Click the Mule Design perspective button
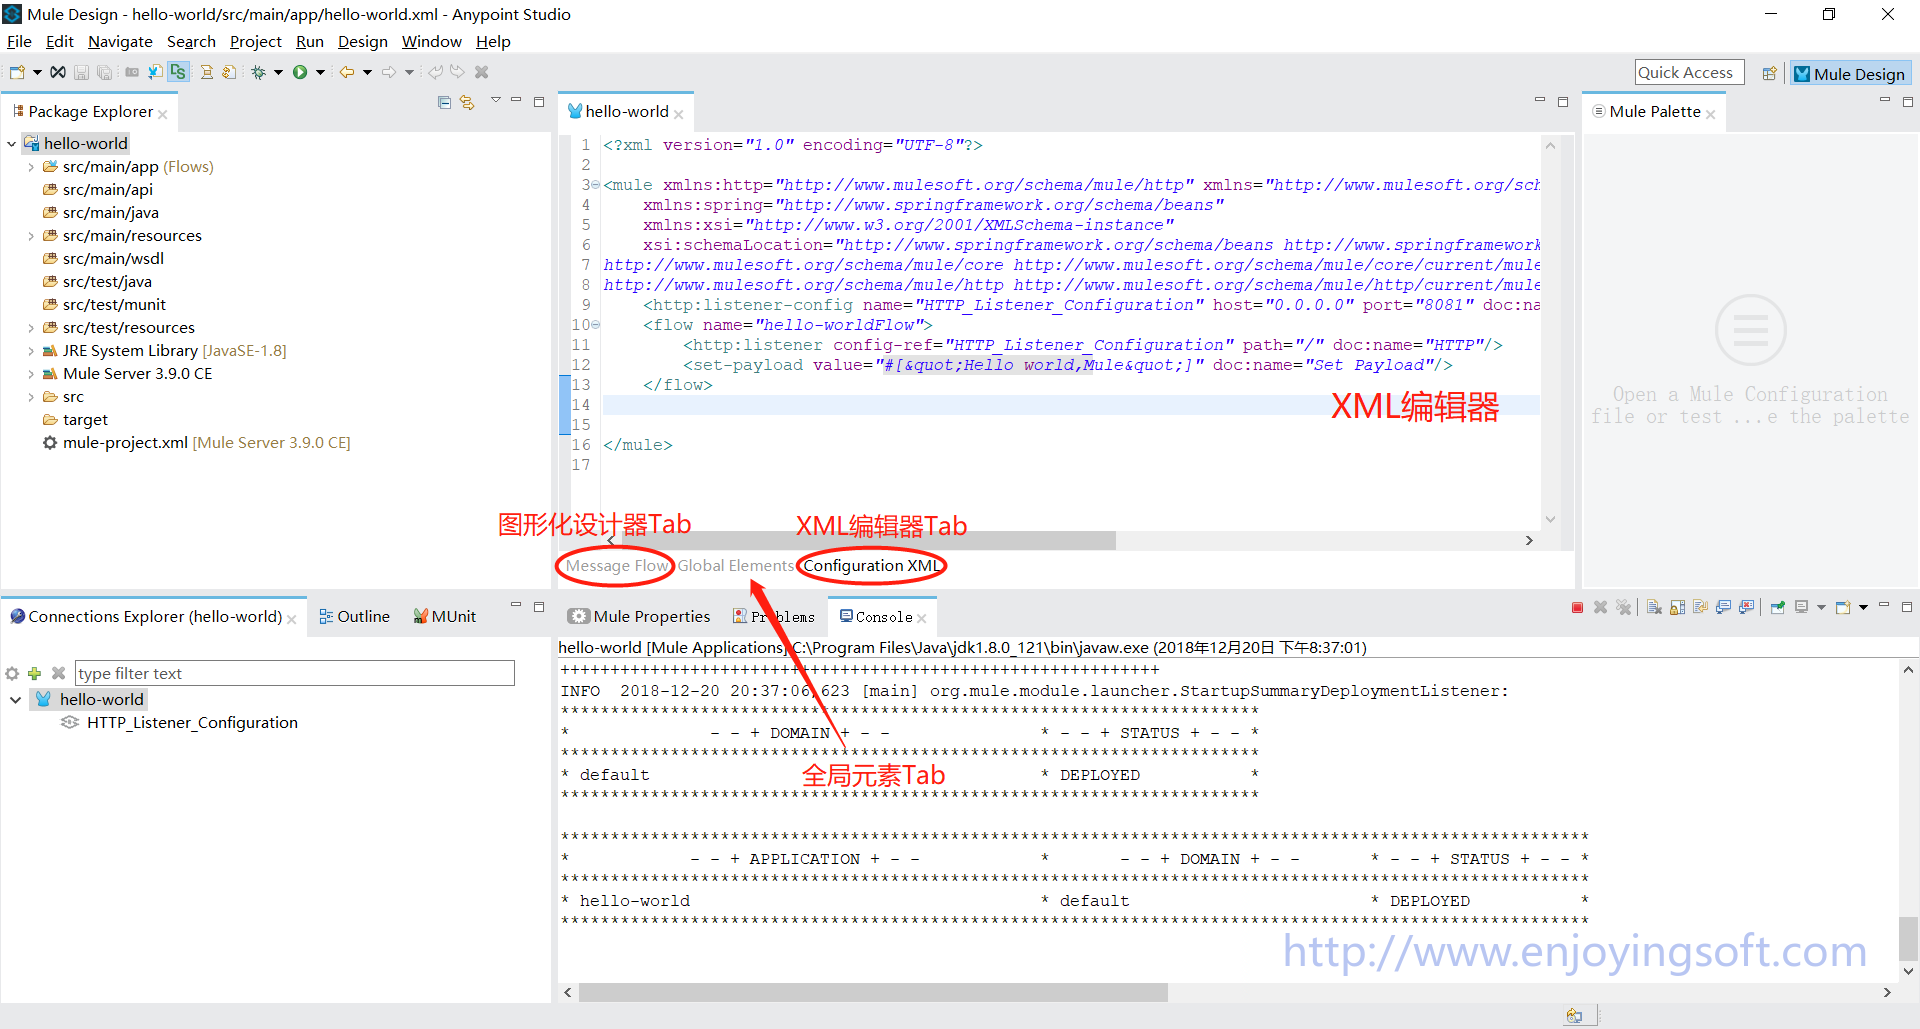Screen dimensions: 1920x1029 [x=1850, y=73]
